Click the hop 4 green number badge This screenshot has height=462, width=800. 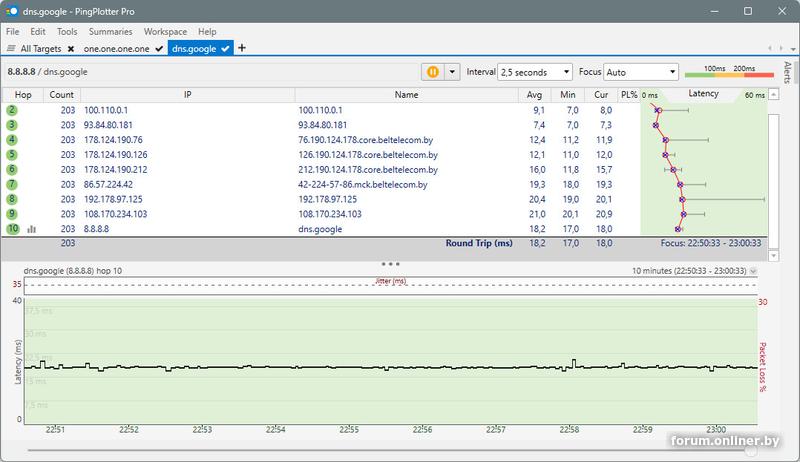[12, 140]
